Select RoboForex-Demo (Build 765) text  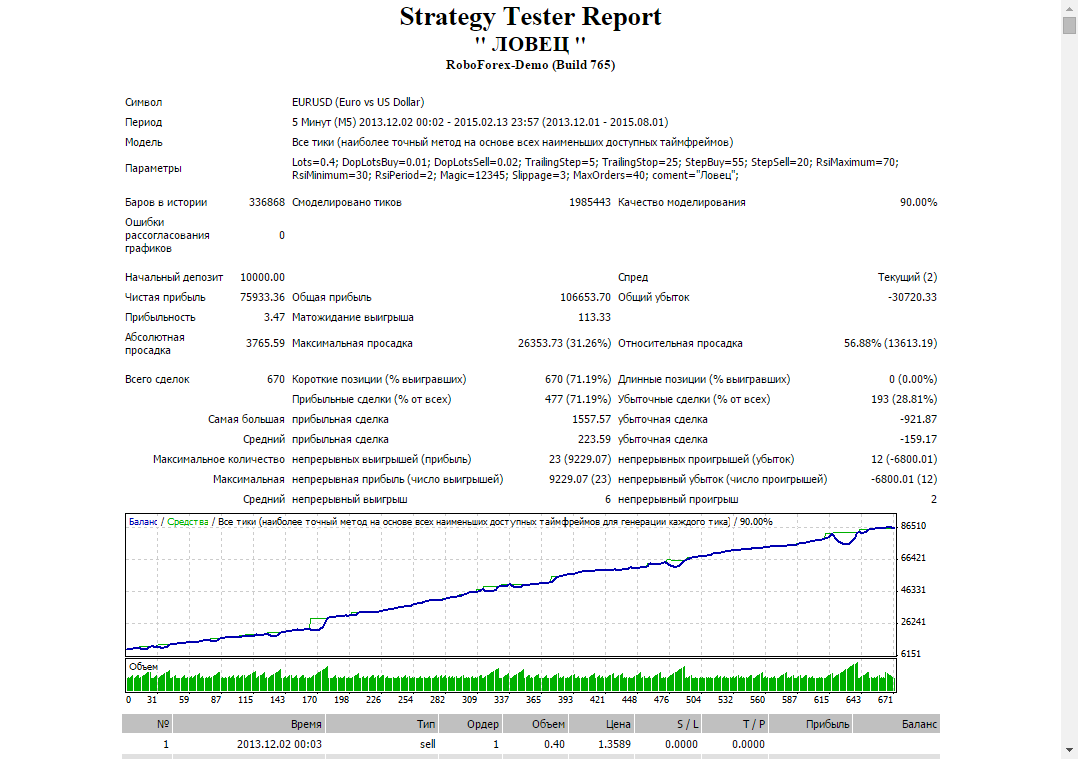(x=530, y=65)
